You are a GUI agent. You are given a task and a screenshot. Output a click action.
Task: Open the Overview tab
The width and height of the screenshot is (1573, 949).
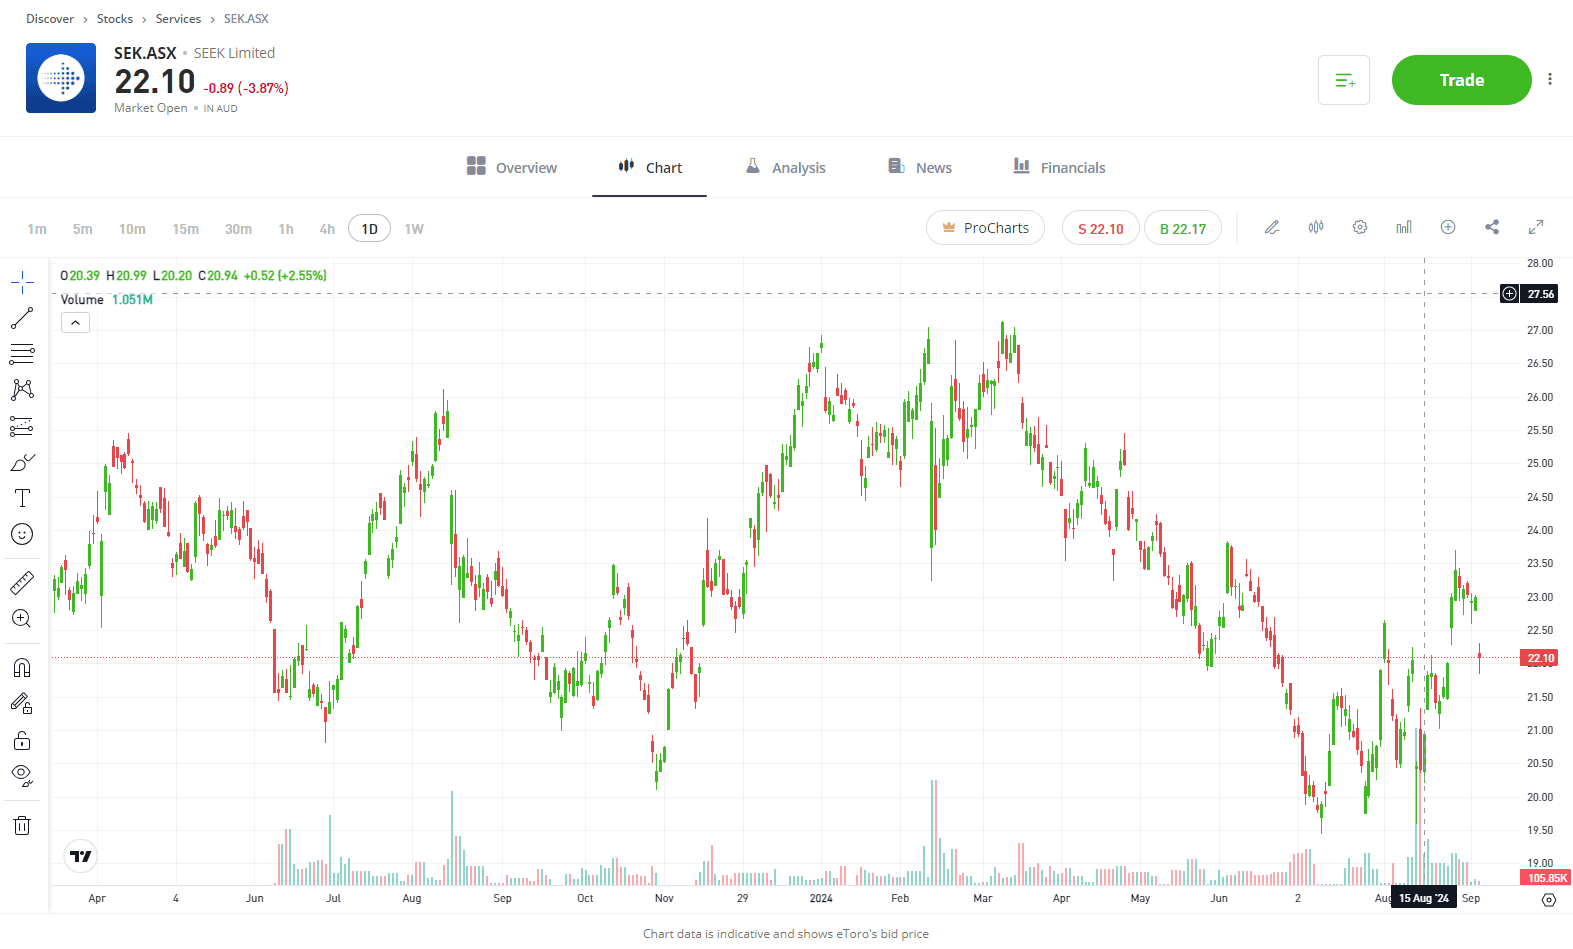click(x=512, y=167)
